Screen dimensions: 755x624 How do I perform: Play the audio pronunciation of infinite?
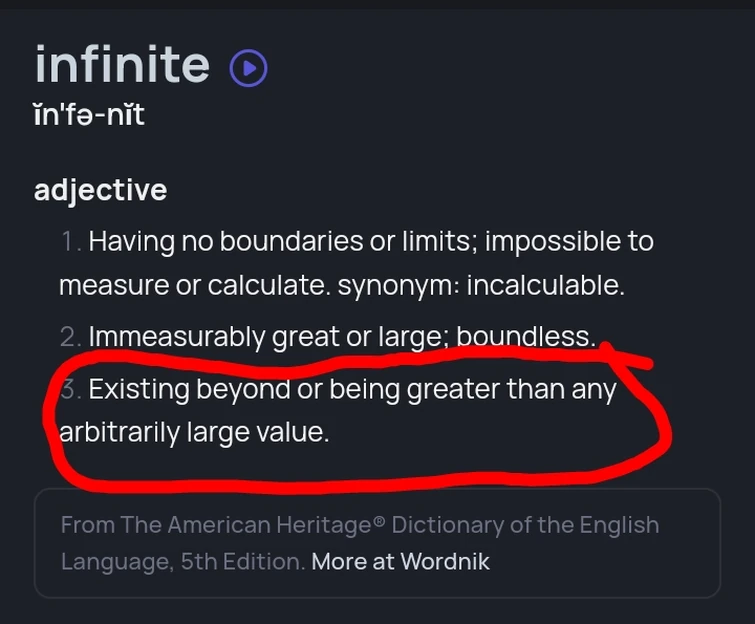click(x=248, y=68)
